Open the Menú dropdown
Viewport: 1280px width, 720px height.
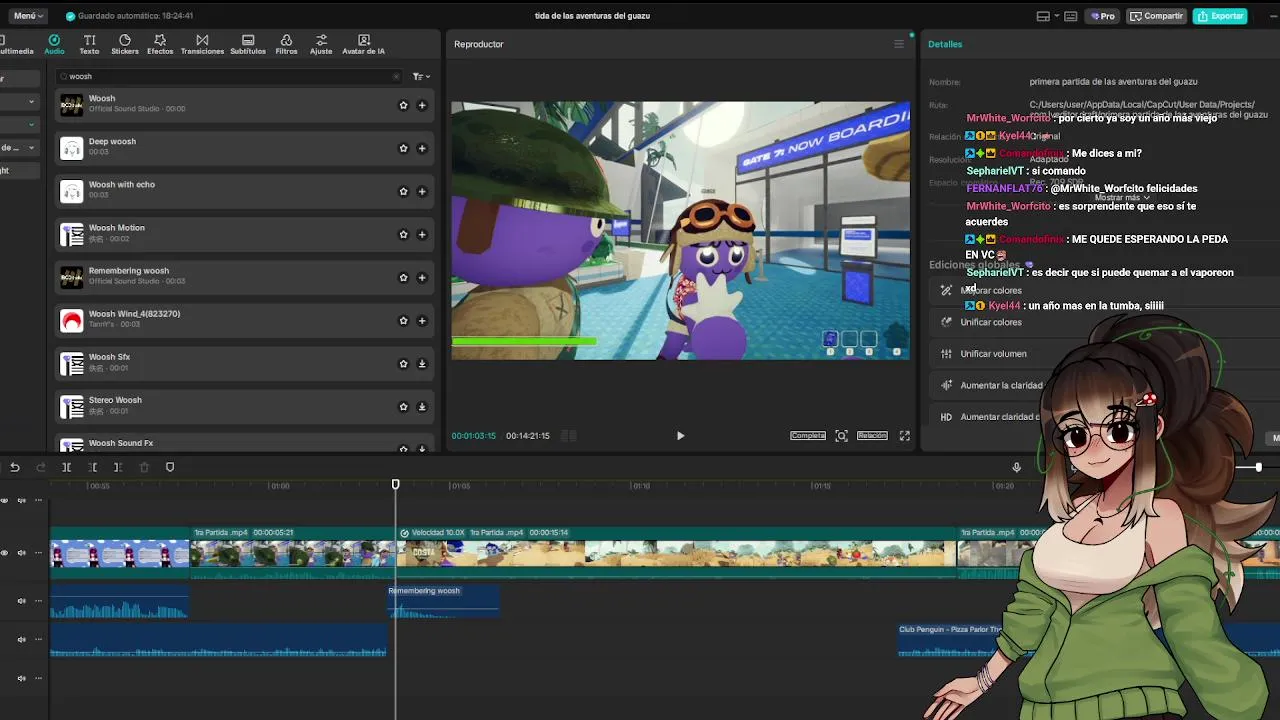[x=26, y=16]
